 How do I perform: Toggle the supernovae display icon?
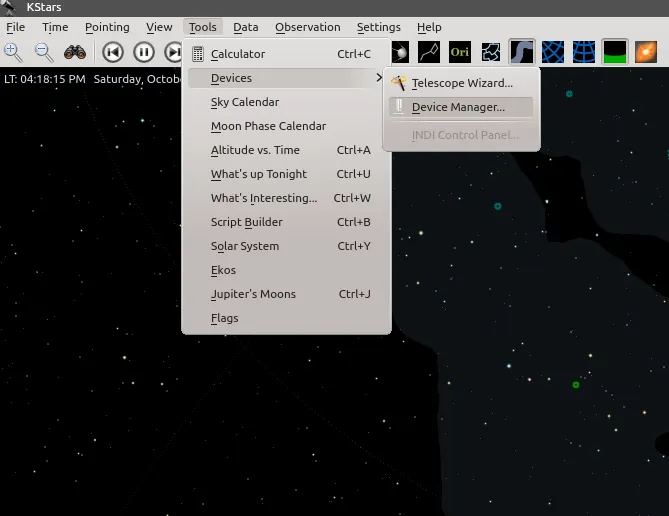pos(646,52)
